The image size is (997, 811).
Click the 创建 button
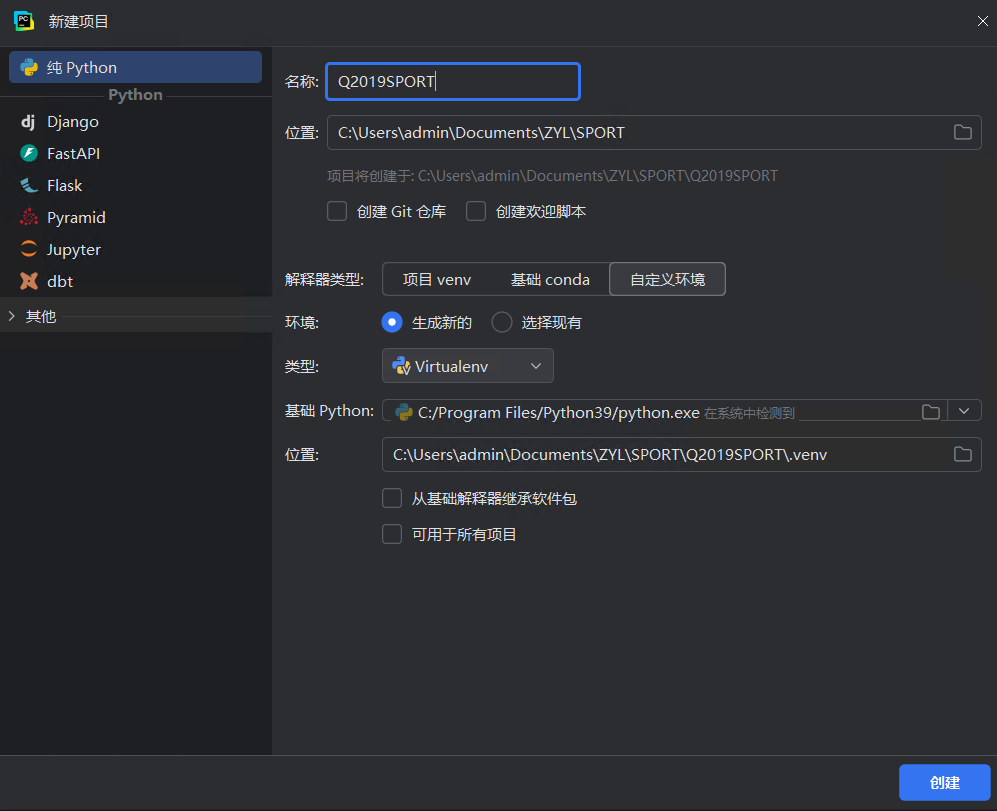944,783
